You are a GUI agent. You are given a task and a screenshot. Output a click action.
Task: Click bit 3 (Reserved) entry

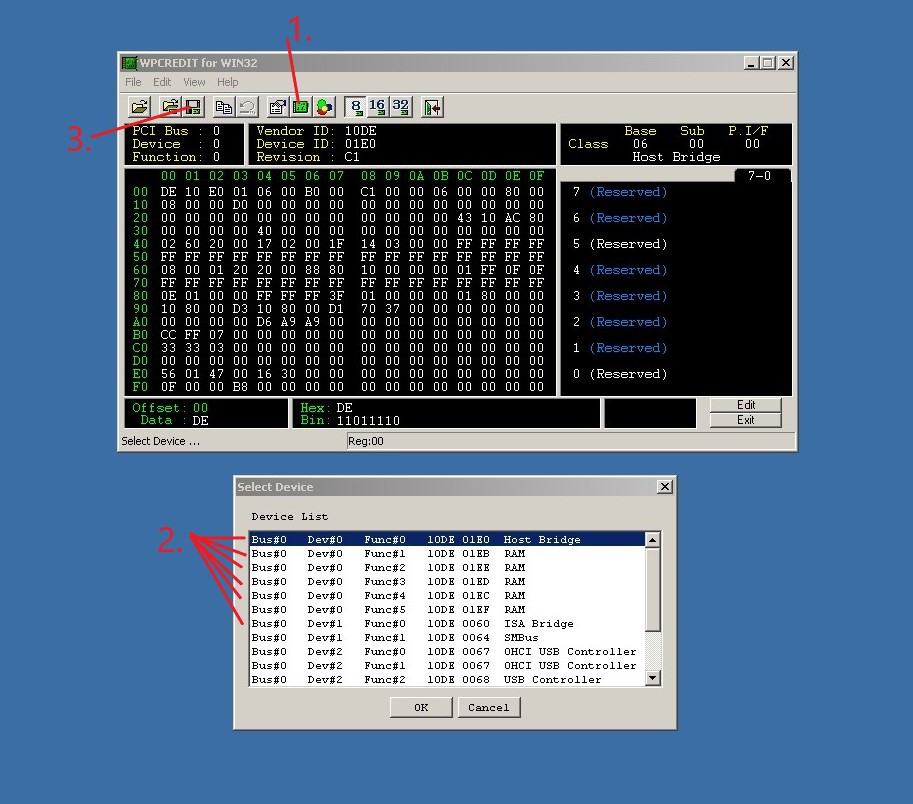click(x=620, y=296)
